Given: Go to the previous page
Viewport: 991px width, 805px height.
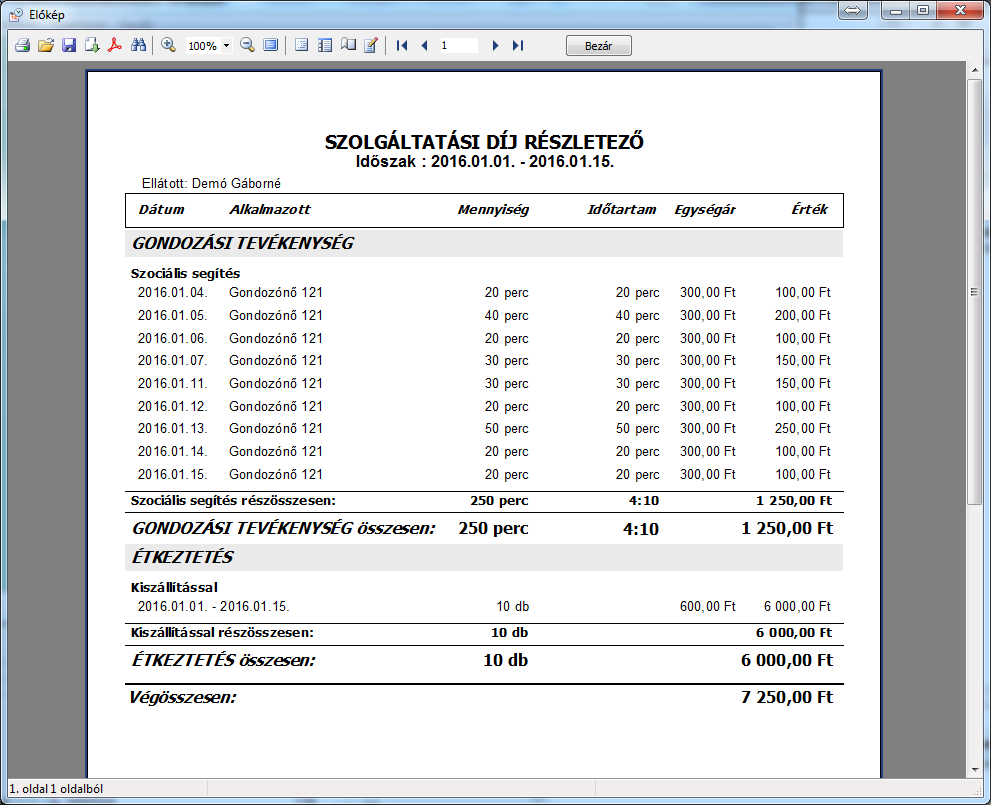Looking at the screenshot, I should tap(424, 45).
